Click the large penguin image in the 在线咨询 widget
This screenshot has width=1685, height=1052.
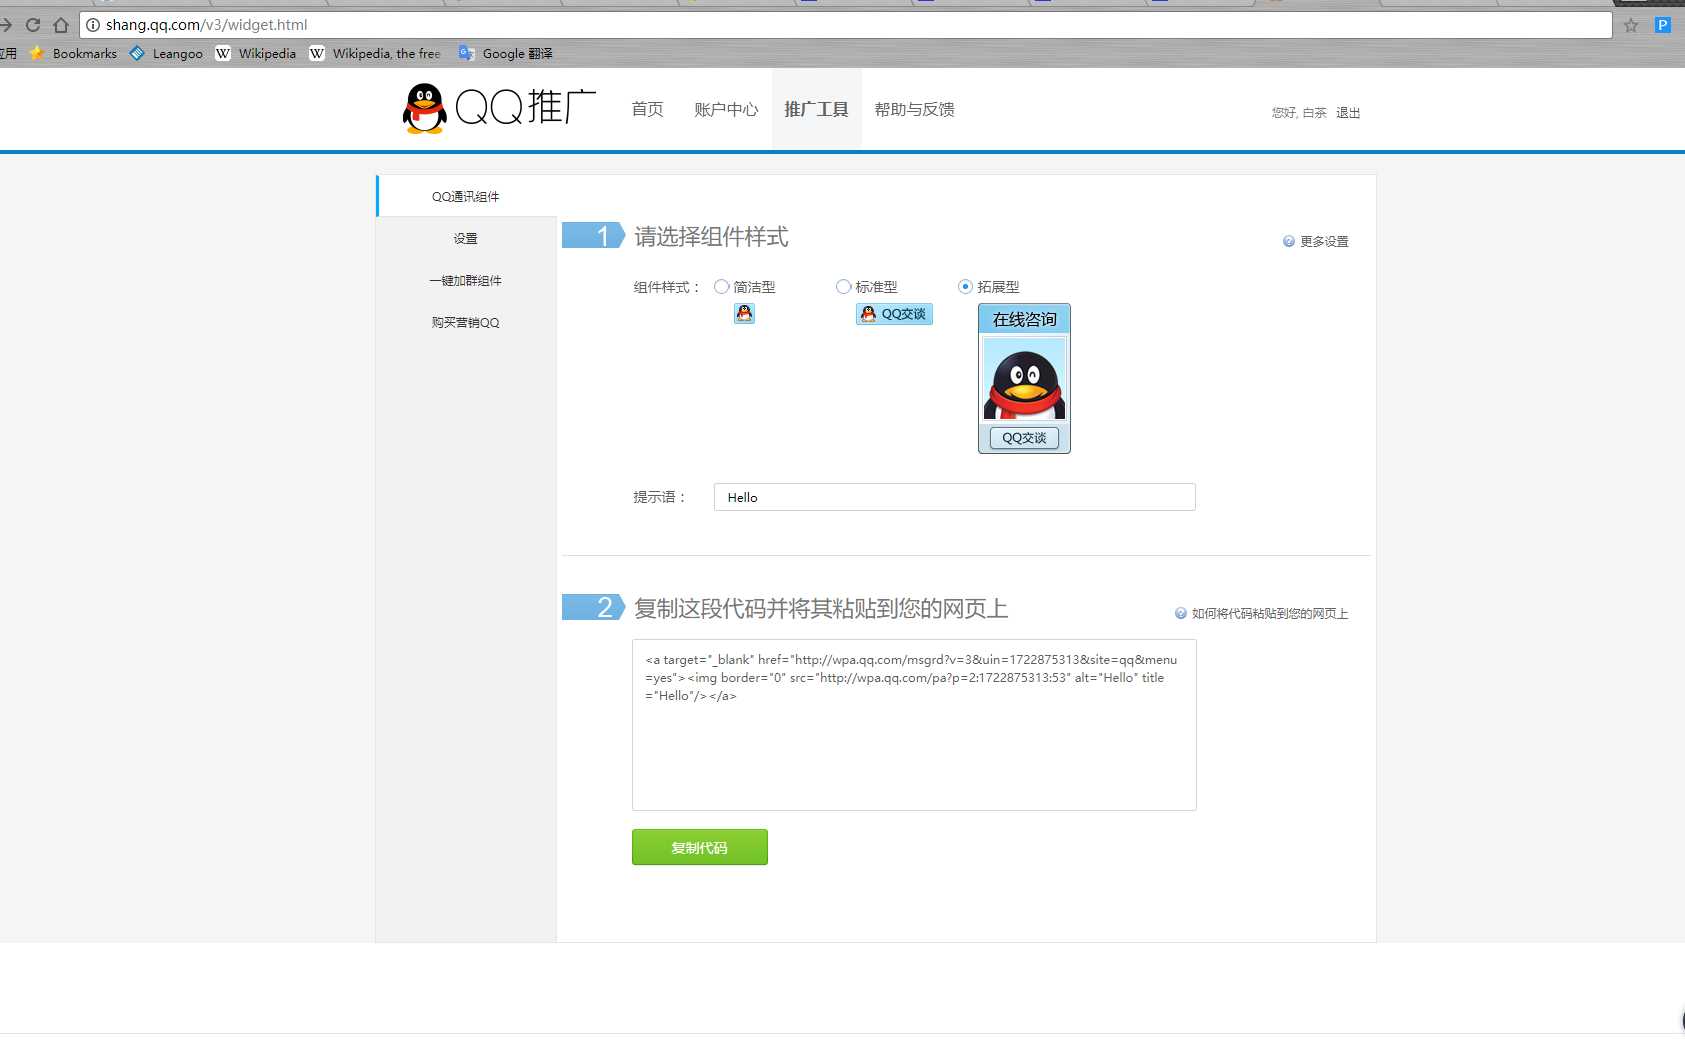pyautogui.click(x=1025, y=379)
